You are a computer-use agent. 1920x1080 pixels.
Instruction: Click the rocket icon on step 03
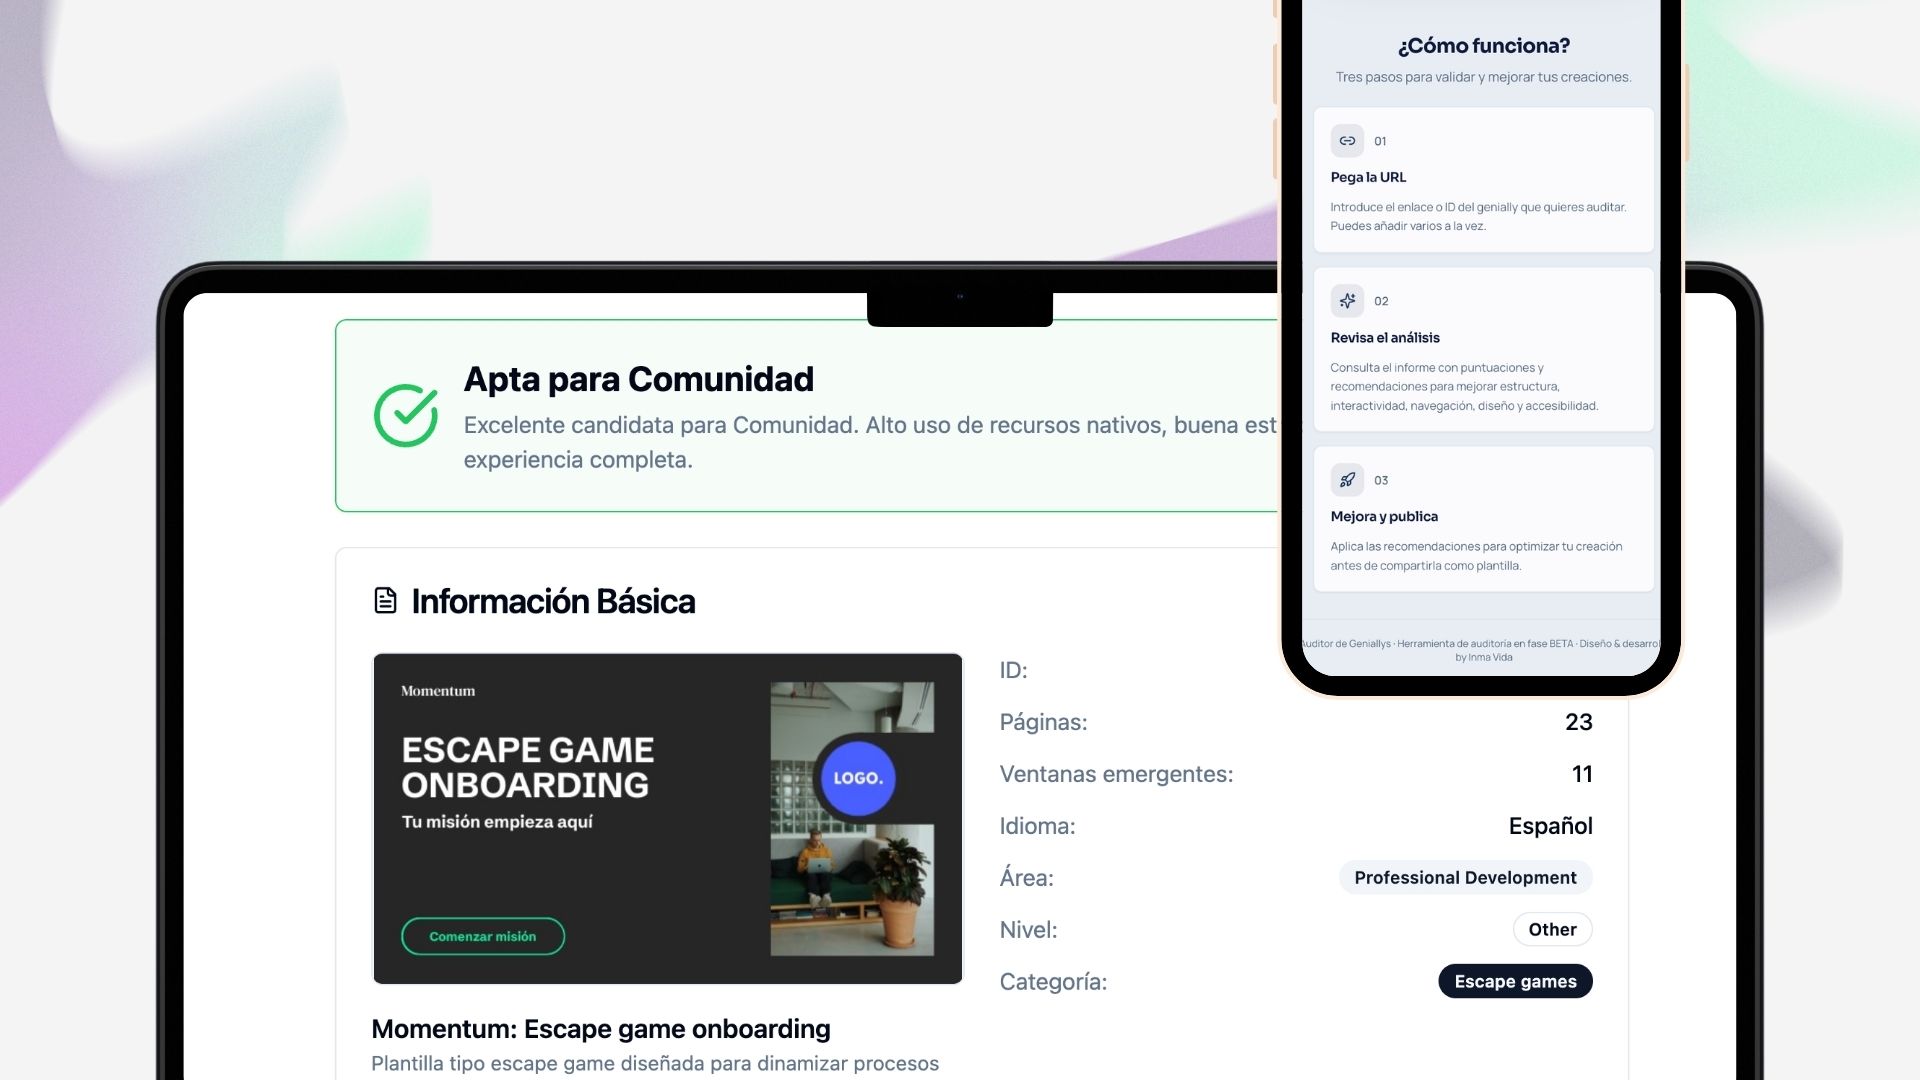click(x=1347, y=480)
